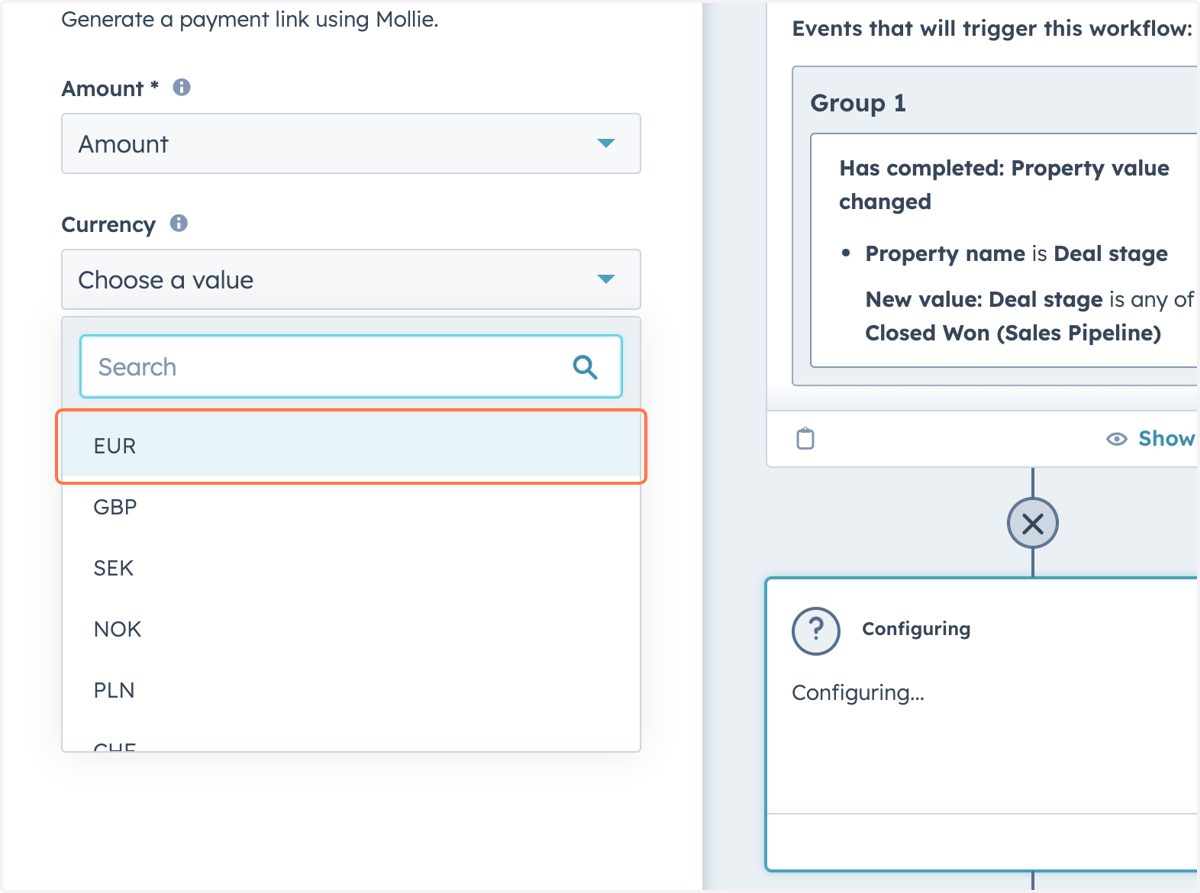The image size is (1200, 893).
Task: Click the X circle on workflow connector
Action: coord(1033,523)
